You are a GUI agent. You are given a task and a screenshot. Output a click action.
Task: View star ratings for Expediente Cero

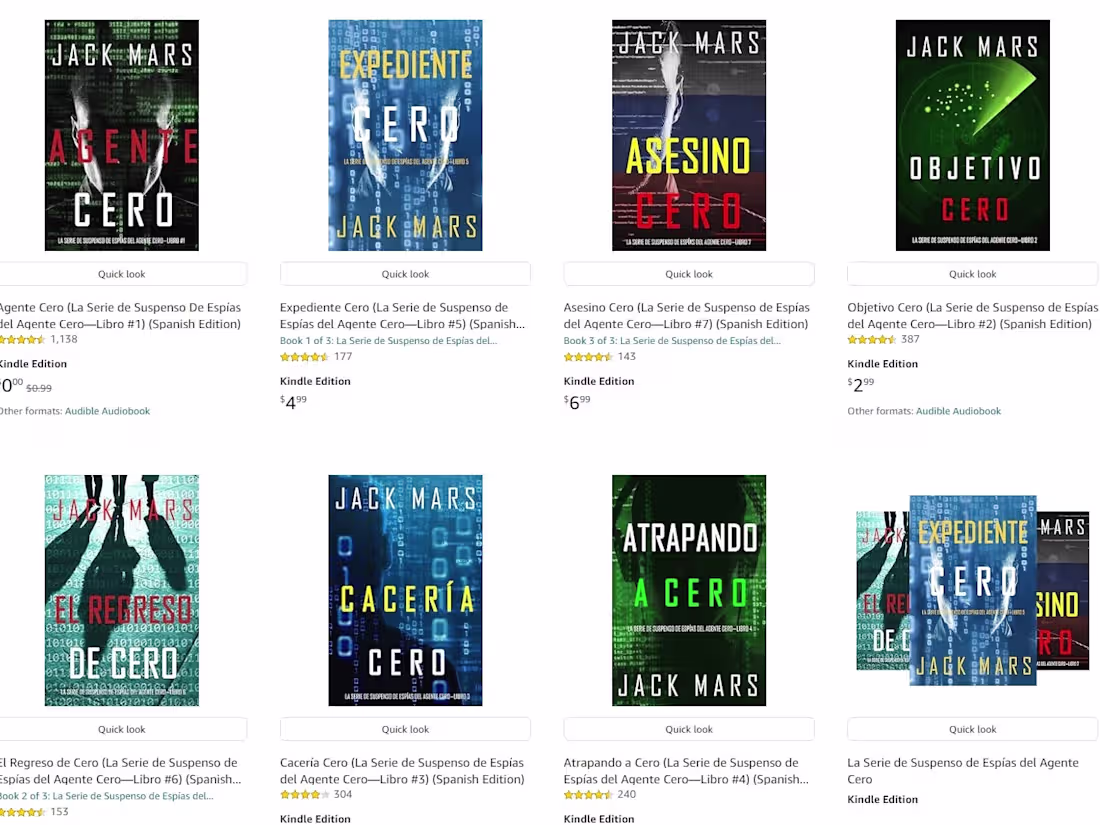point(304,357)
